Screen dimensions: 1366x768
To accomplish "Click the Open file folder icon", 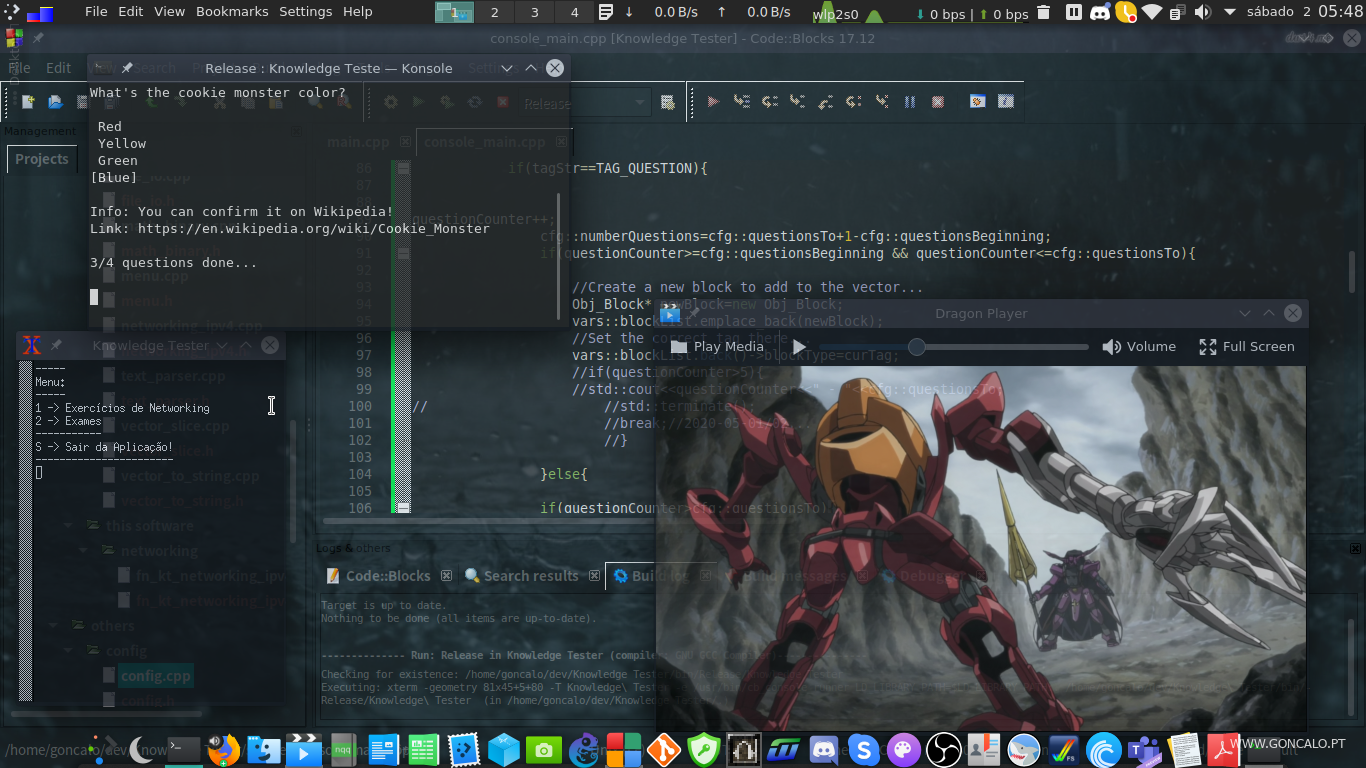I will 56,102.
